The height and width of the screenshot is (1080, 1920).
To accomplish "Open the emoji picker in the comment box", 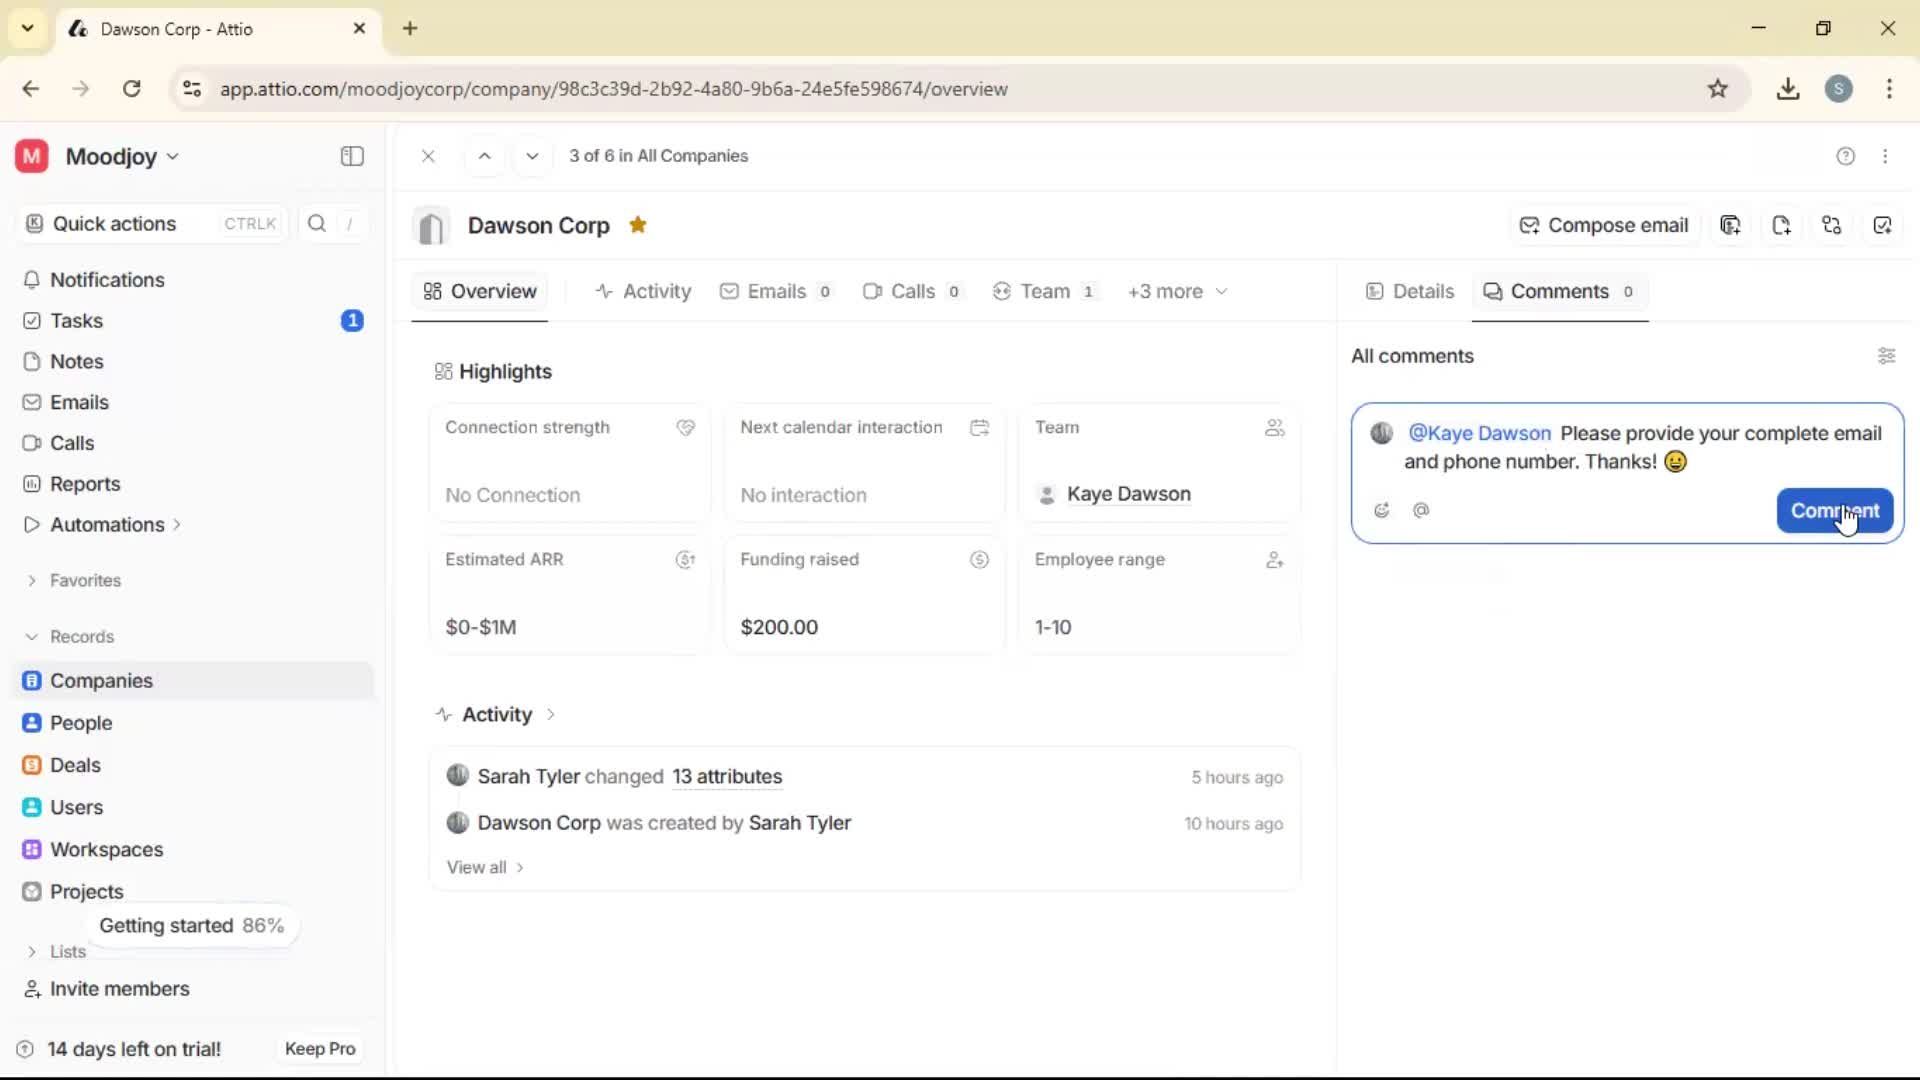I will [x=1381, y=510].
